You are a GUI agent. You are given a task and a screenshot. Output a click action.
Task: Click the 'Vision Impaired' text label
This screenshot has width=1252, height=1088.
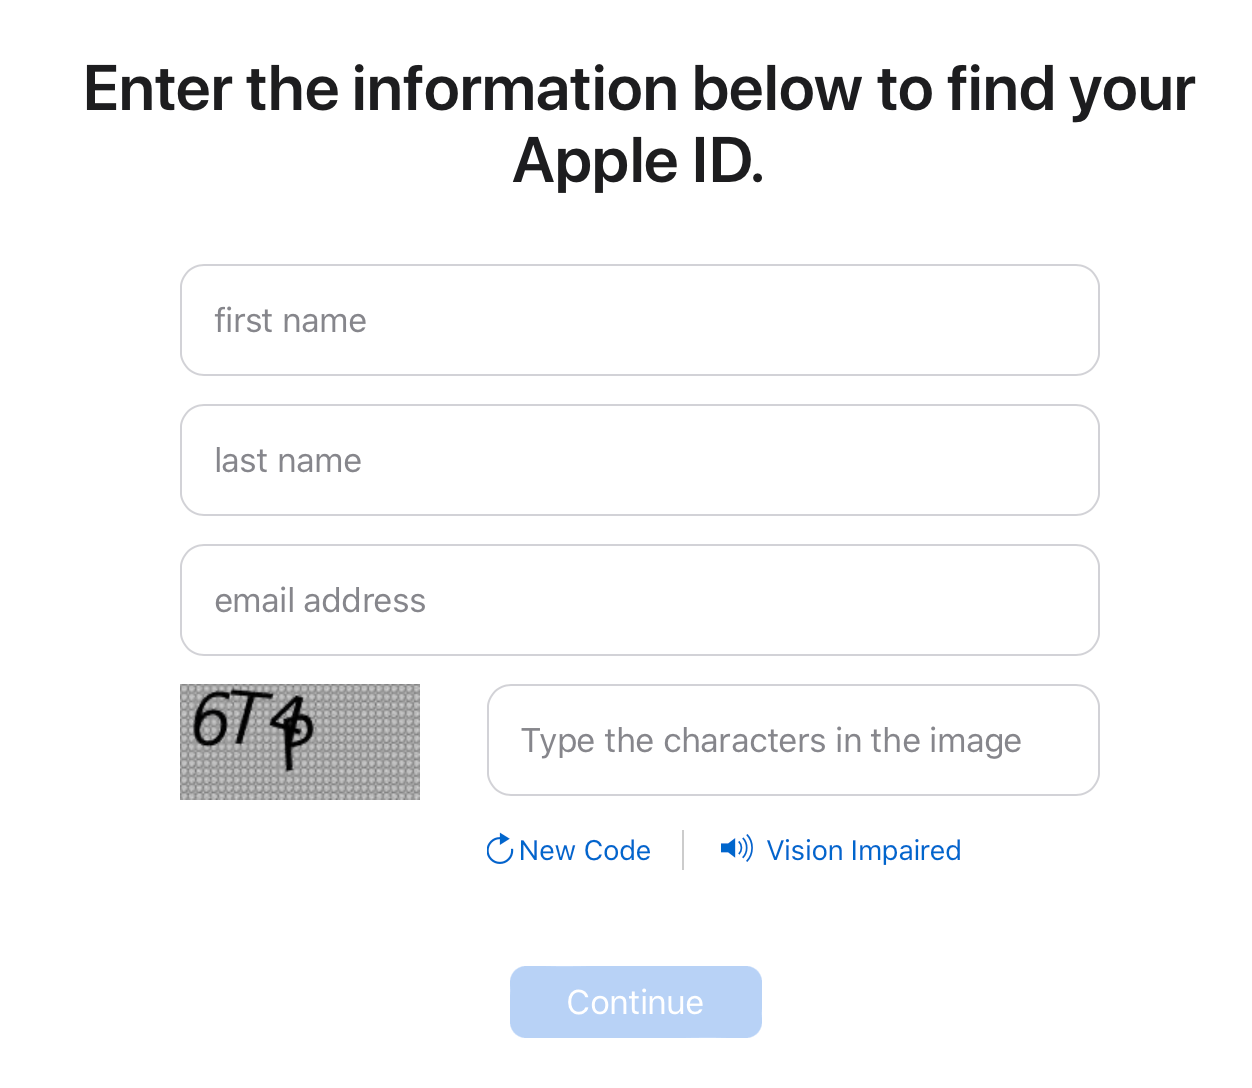coord(864,850)
